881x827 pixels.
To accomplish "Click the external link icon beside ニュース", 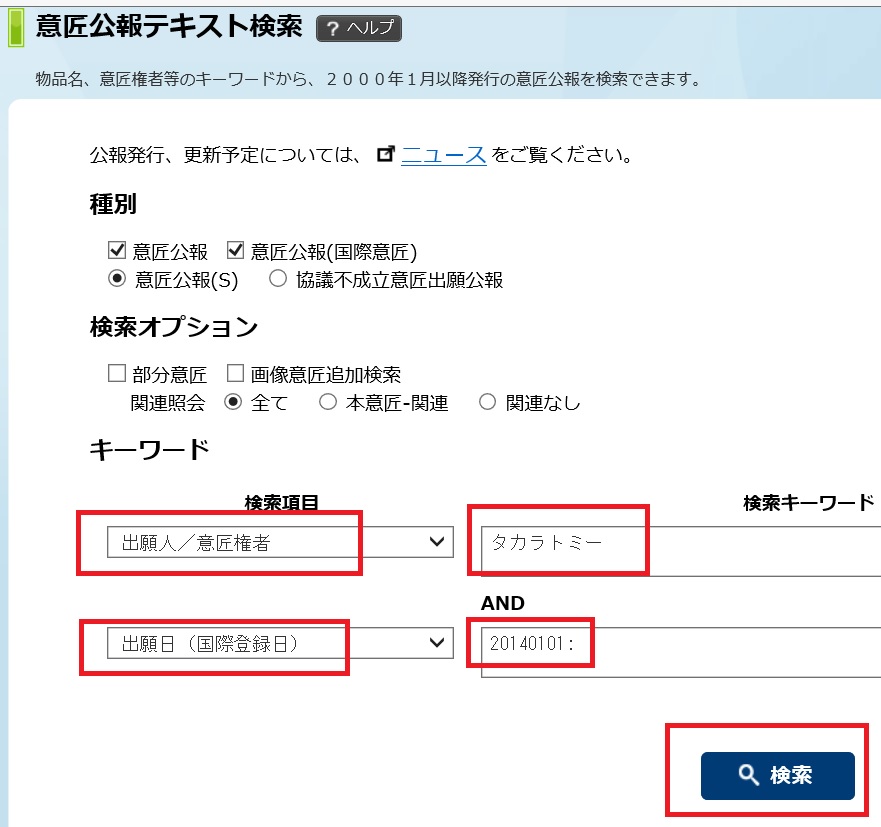I will 385,153.
